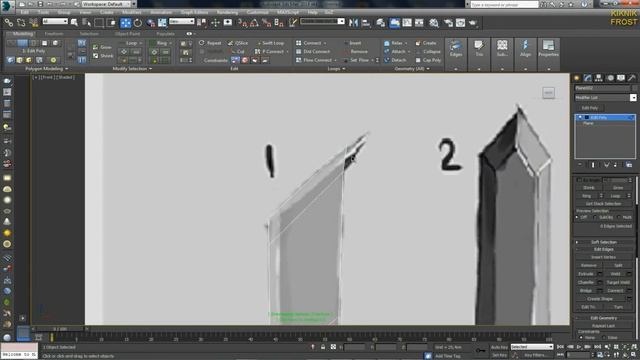
Task: Open the reference coordinate system View dropdown
Action: 182,21
